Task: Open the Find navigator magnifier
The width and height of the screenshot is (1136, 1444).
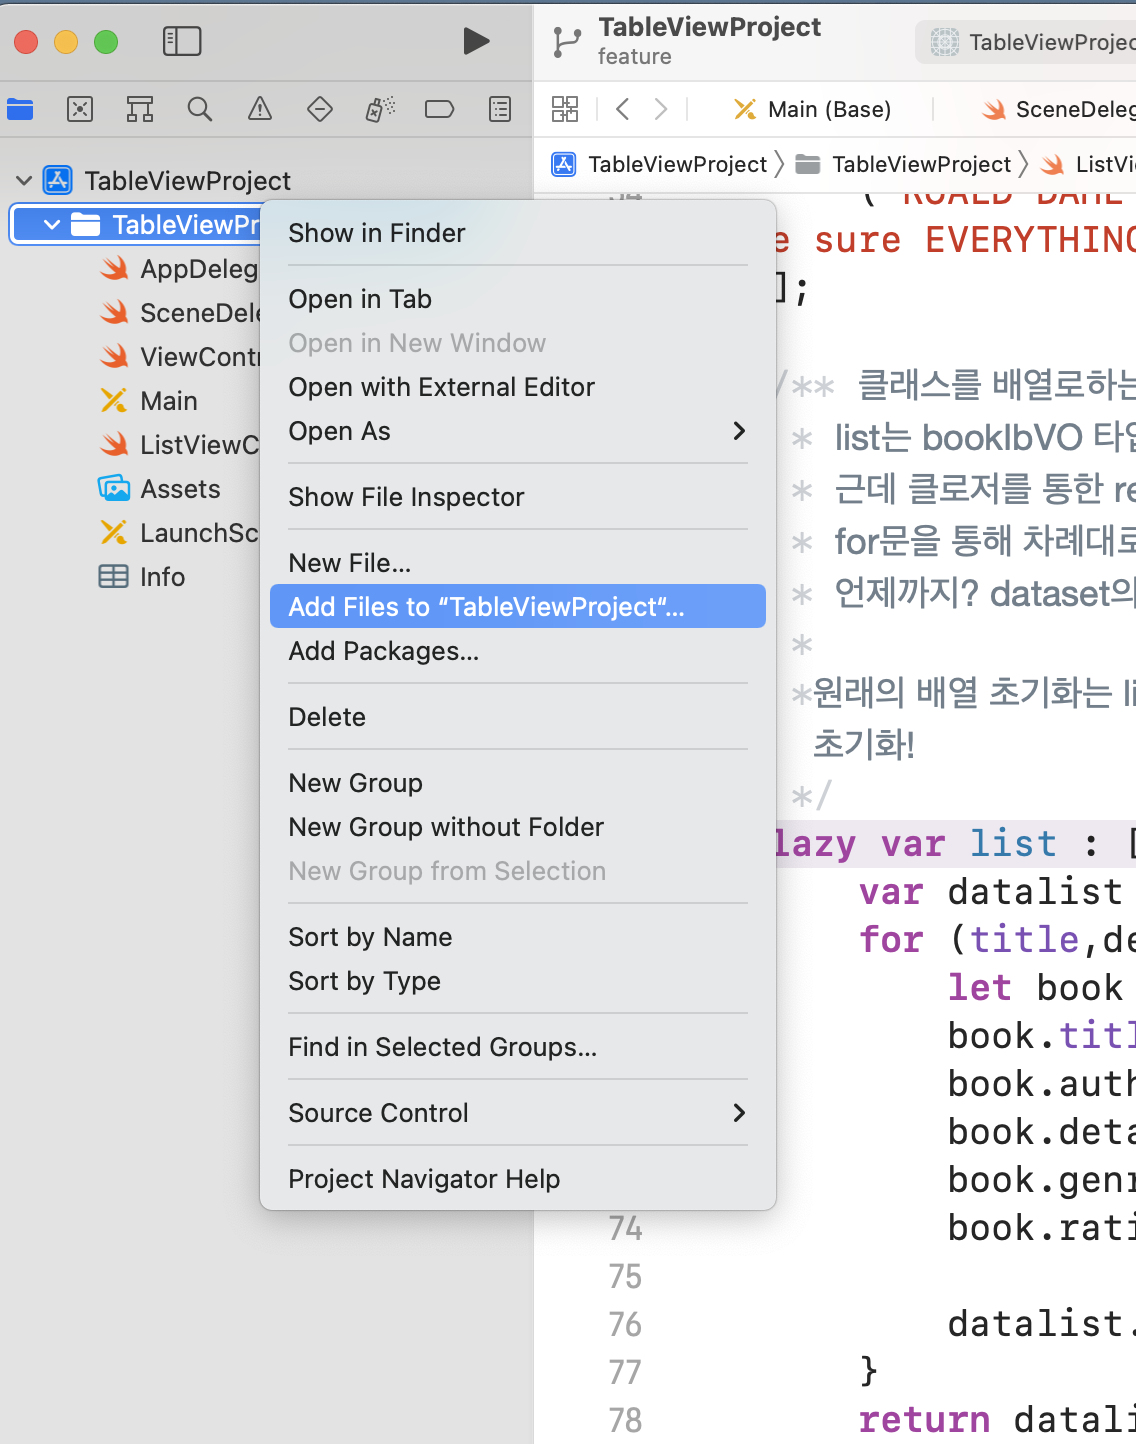Action: coord(200,109)
